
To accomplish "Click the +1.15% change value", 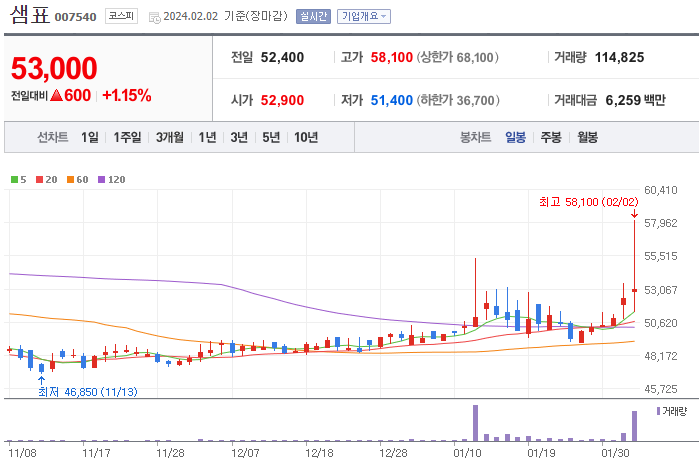I will (x=127, y=95).
